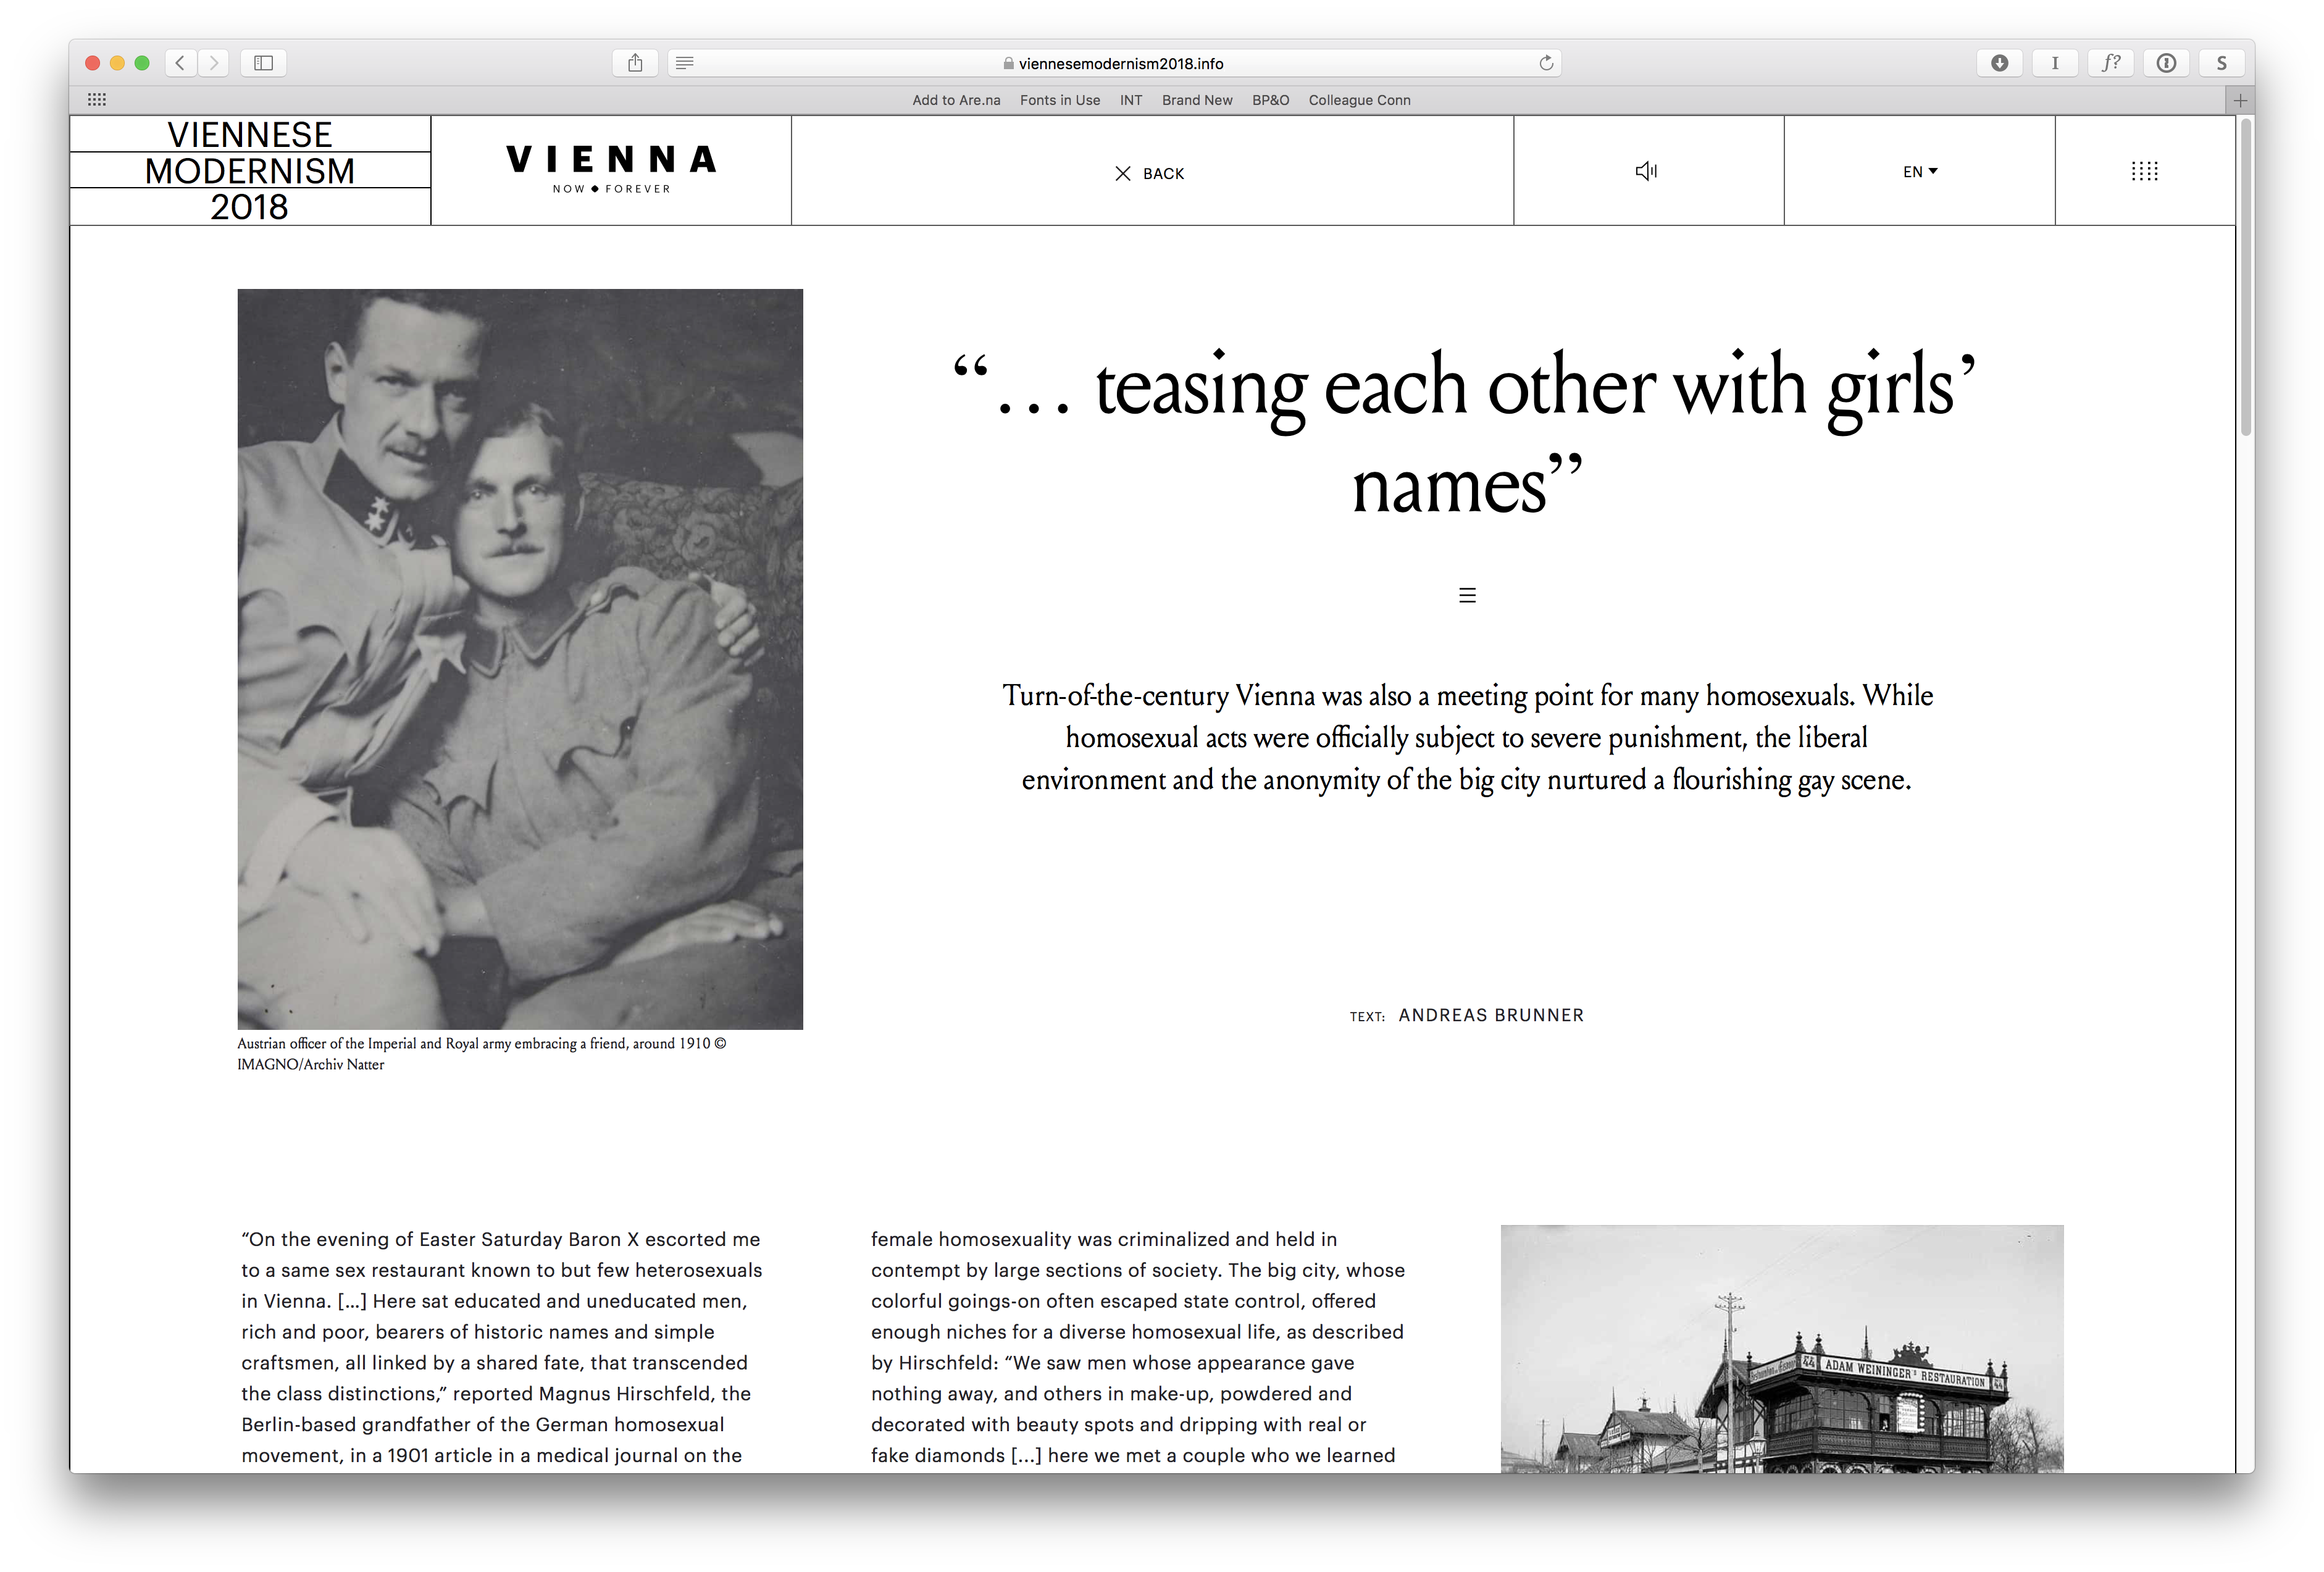Open the favorites grid icon
Screen dimensions: 2324x1572
tap(97, 100)
